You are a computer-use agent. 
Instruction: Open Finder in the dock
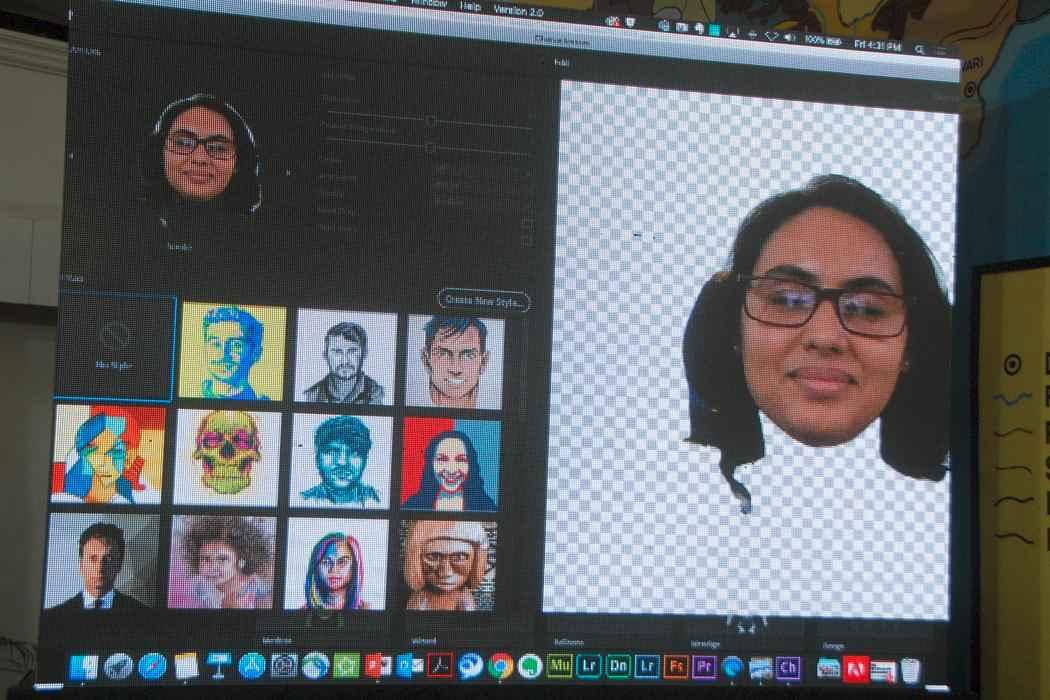tap(84, 665)
